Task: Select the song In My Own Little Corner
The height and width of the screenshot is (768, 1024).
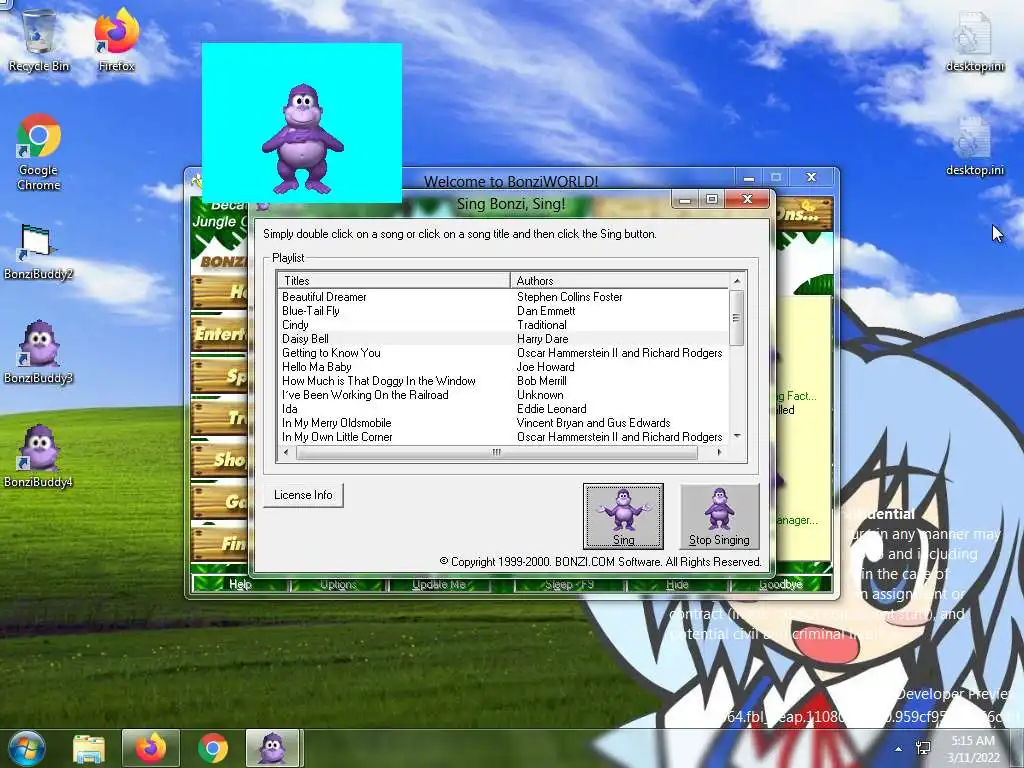Action: pyautogui.click(x=337, y=437)
